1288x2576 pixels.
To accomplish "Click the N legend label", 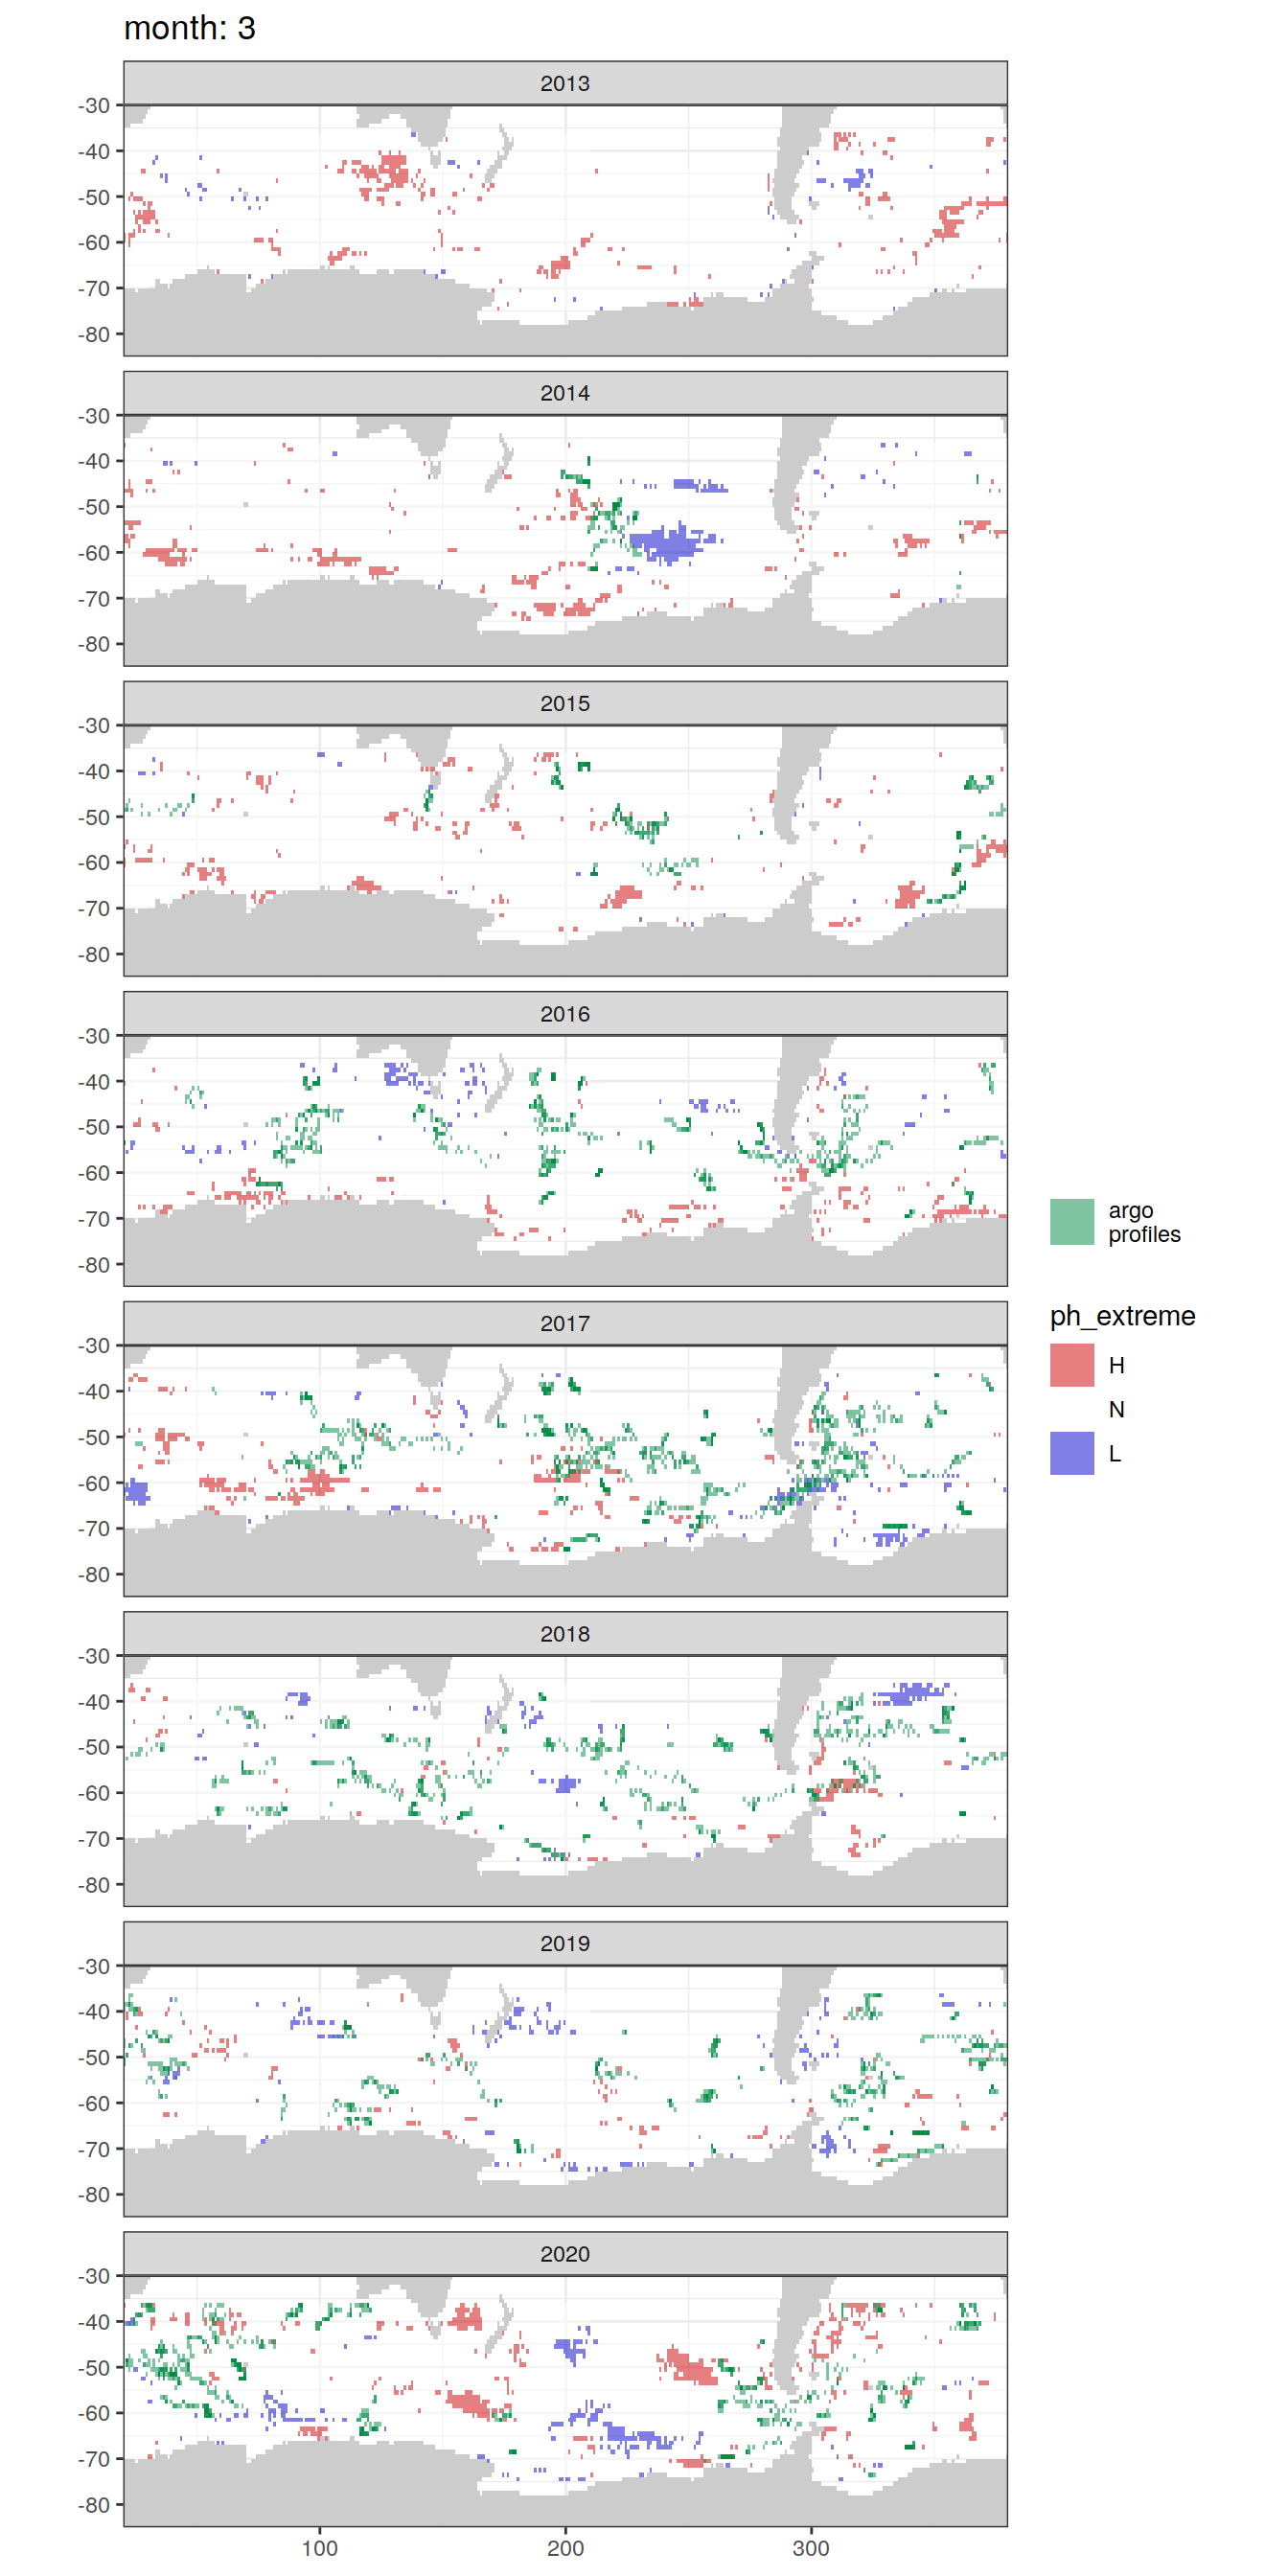I will click(x=1116, y=1409).
